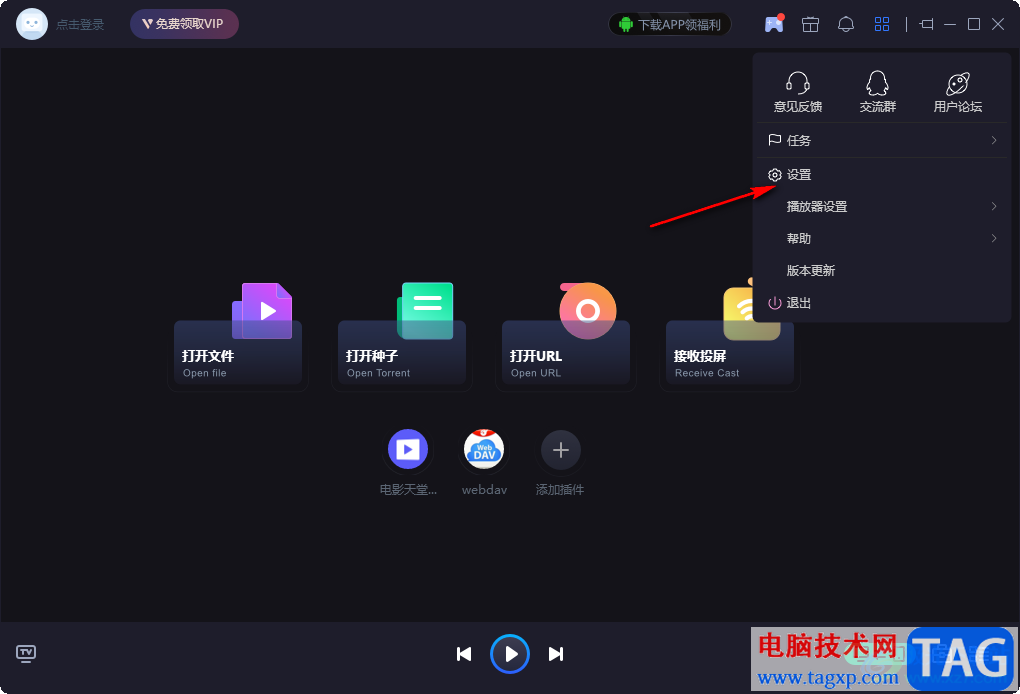
Task: Click the green Open Torrent icon
Action: pyautogui.click(x=425, y=310)
